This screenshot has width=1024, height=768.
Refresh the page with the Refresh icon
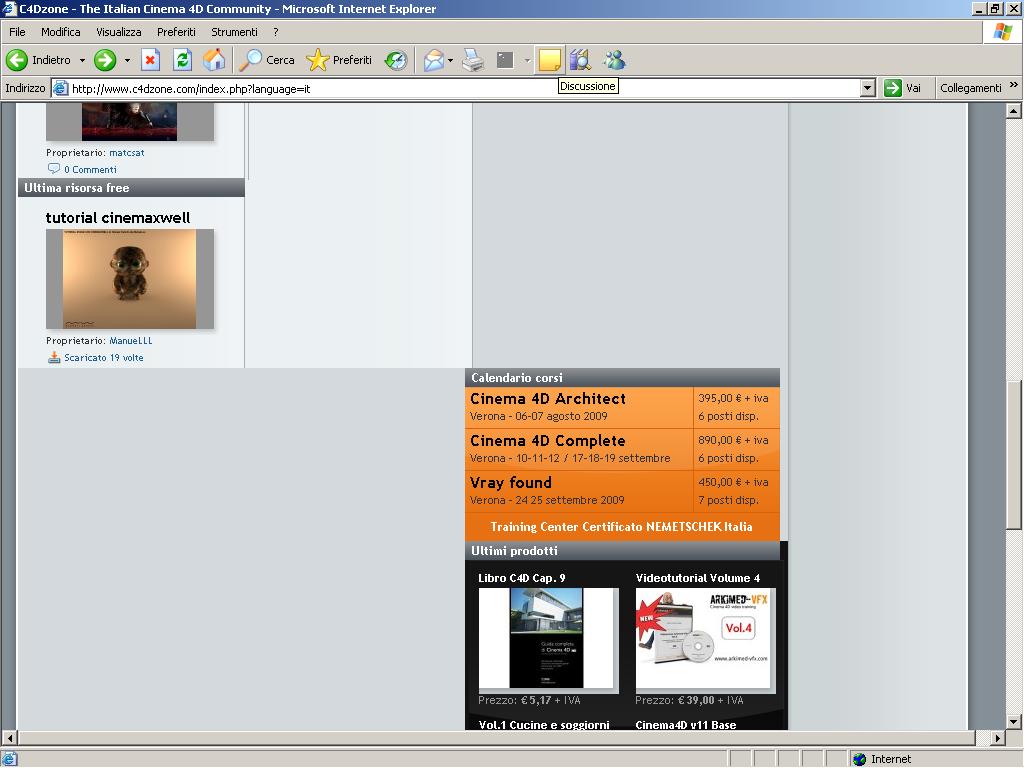coord(182,60)
